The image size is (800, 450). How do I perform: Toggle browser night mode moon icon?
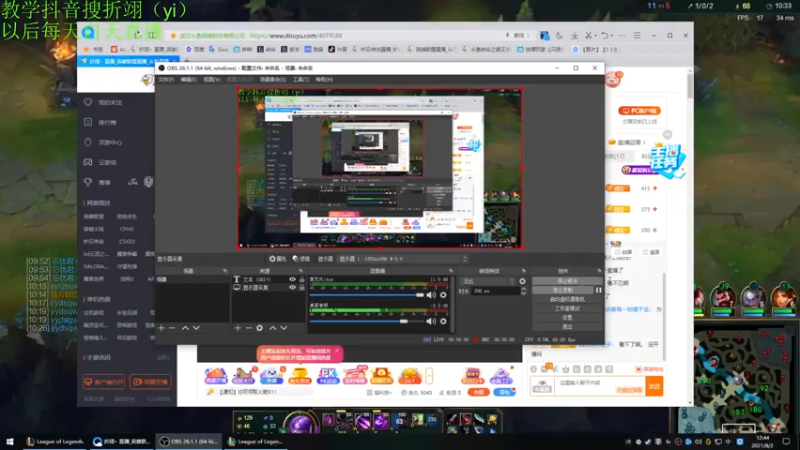[559, 36]
